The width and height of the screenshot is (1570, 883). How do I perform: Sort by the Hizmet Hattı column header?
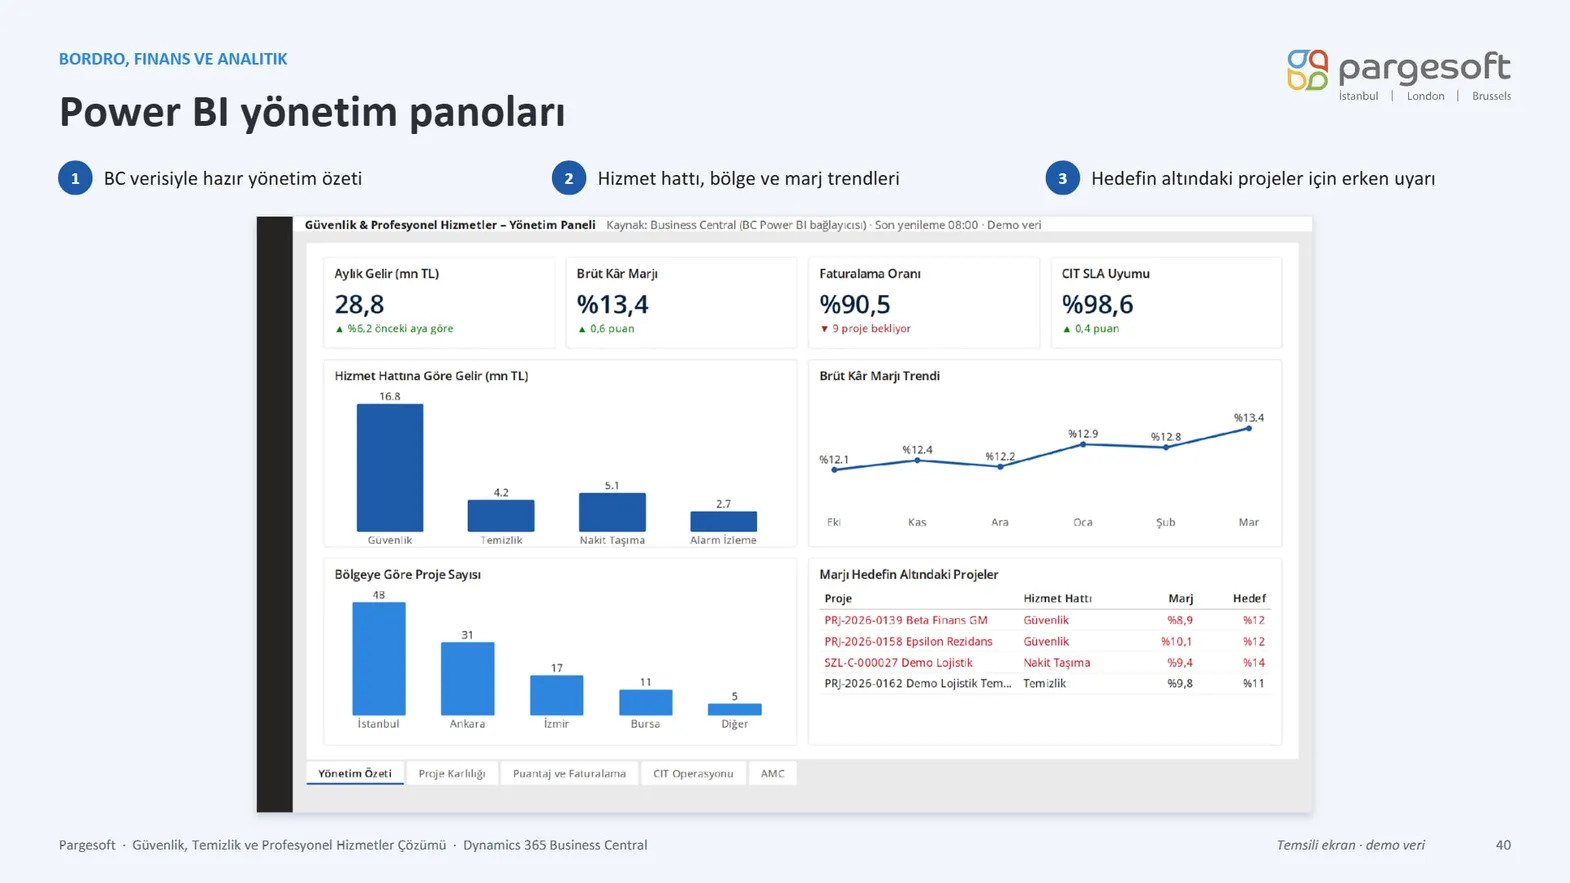pyautogui.click(x=1057, y=598)
